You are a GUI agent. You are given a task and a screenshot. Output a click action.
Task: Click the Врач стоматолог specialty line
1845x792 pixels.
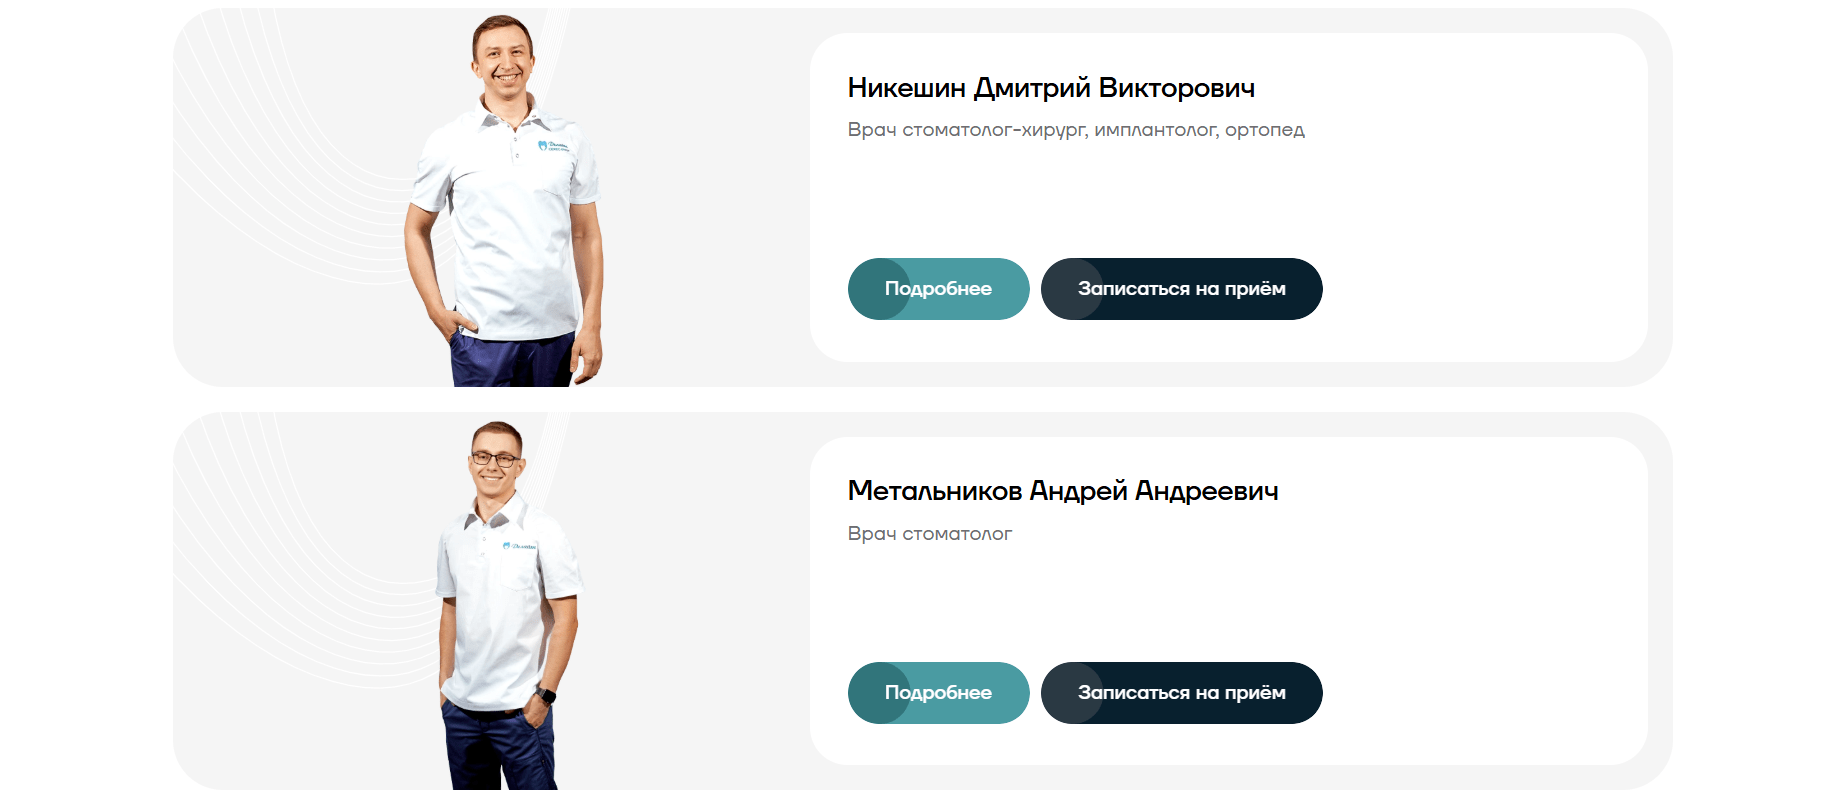(930, 534)
